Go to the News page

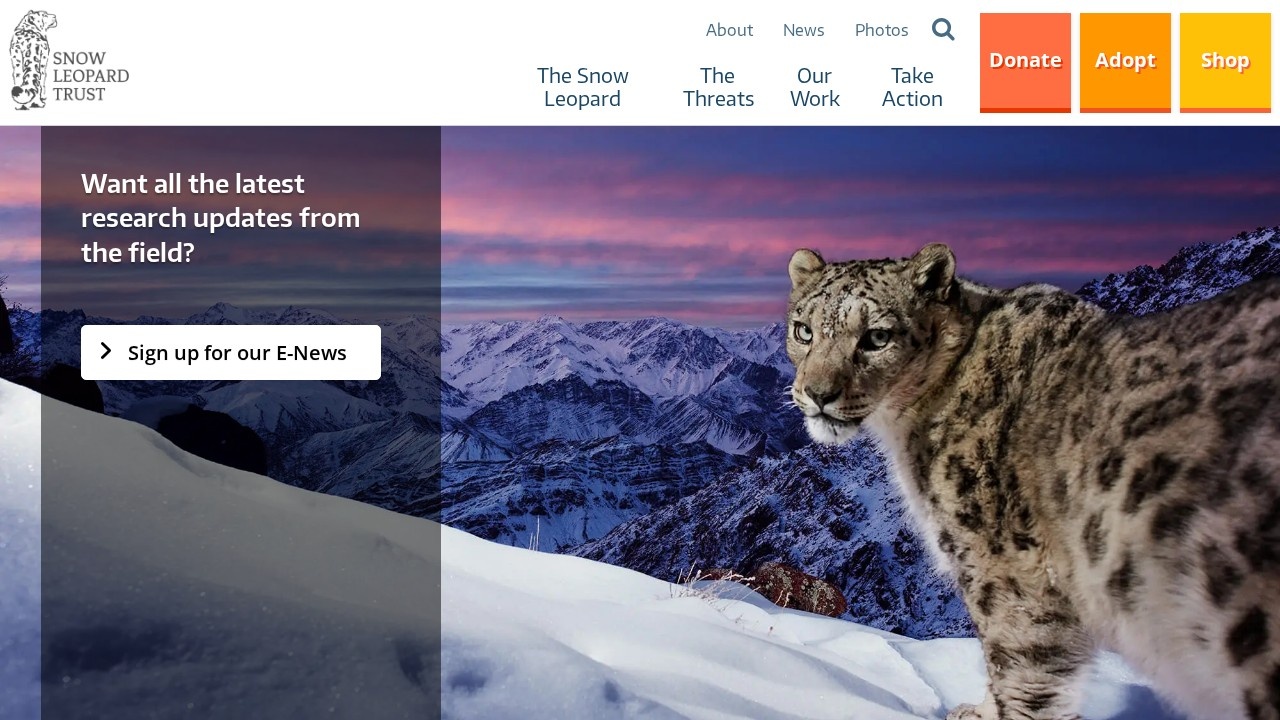pyautogui.click(x=803, y=30)
